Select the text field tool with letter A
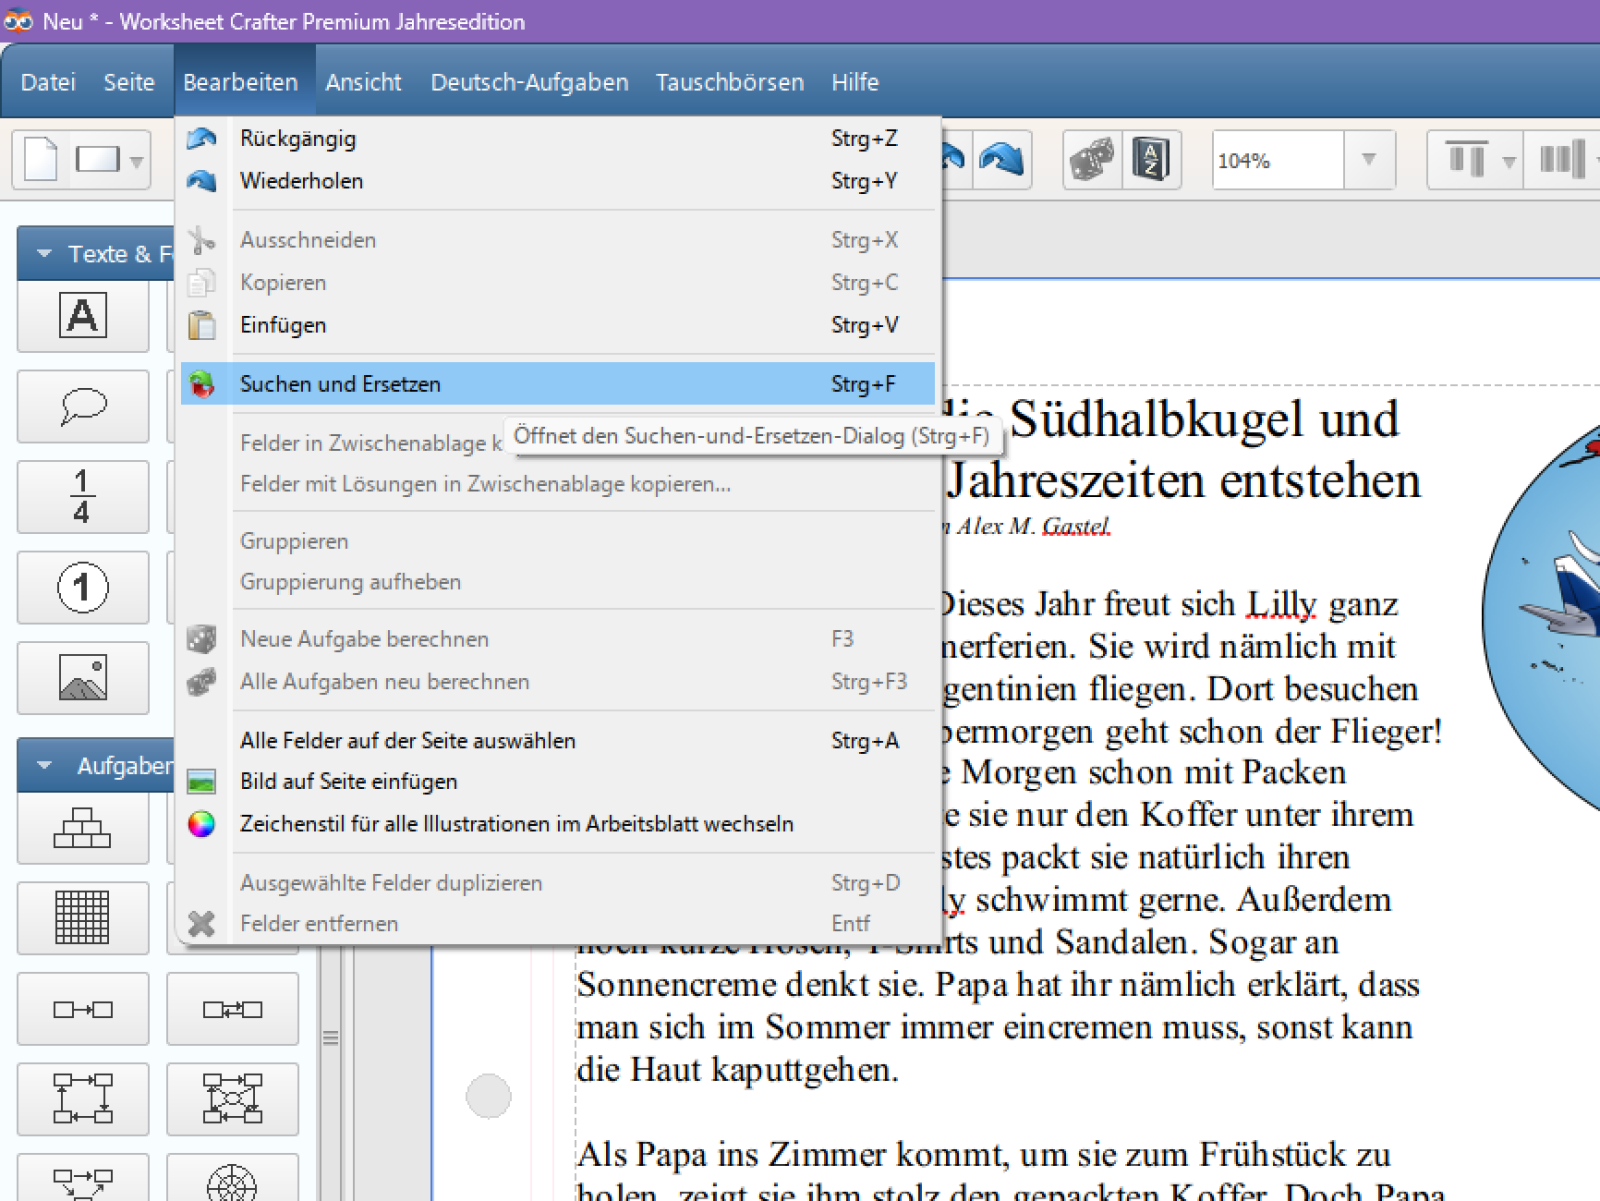The width and height of the screenshot is (1600, 1201). click(83, 316)
